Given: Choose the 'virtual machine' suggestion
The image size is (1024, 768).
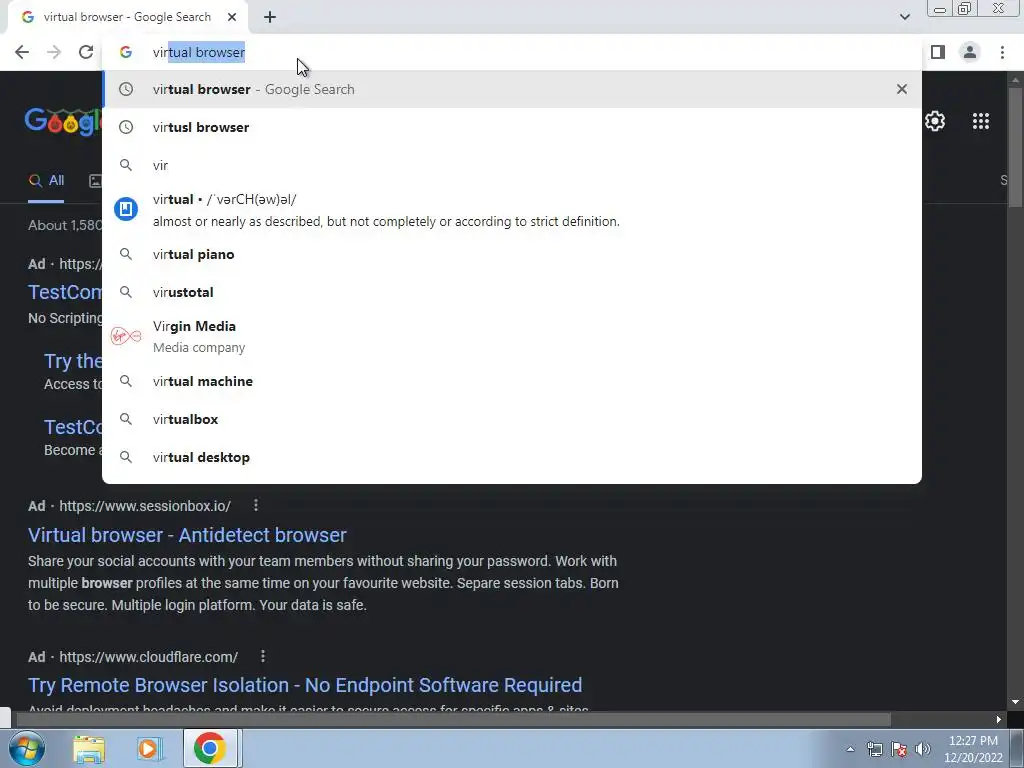Looking at the screenshot, I should (x=512, y=381).
